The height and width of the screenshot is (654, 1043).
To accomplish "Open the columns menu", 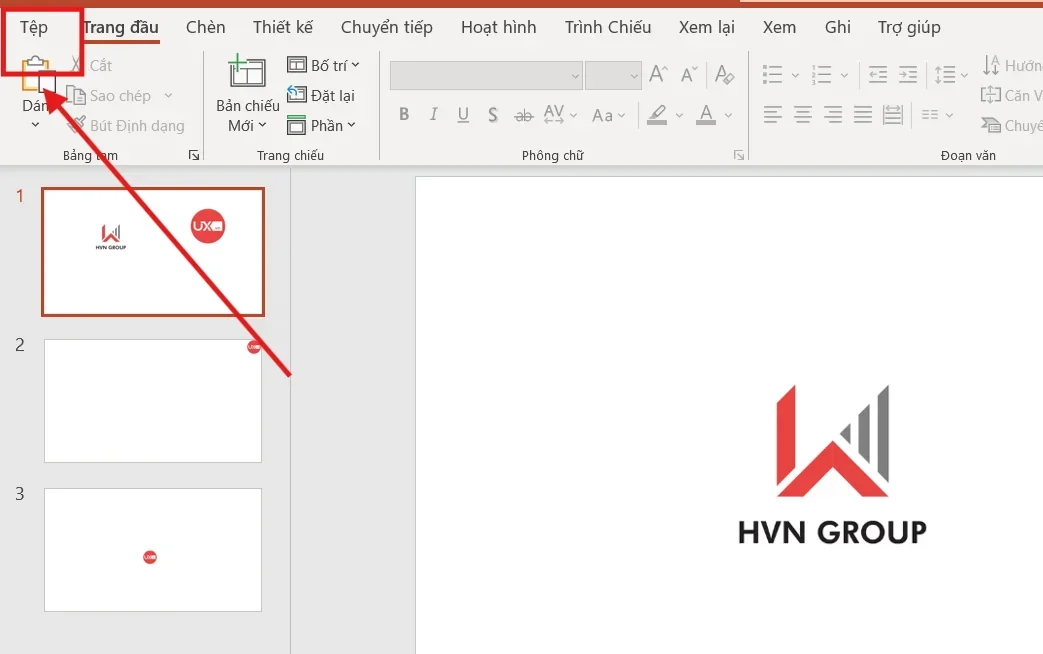I will pyautogui.click(x=937, y=115).
